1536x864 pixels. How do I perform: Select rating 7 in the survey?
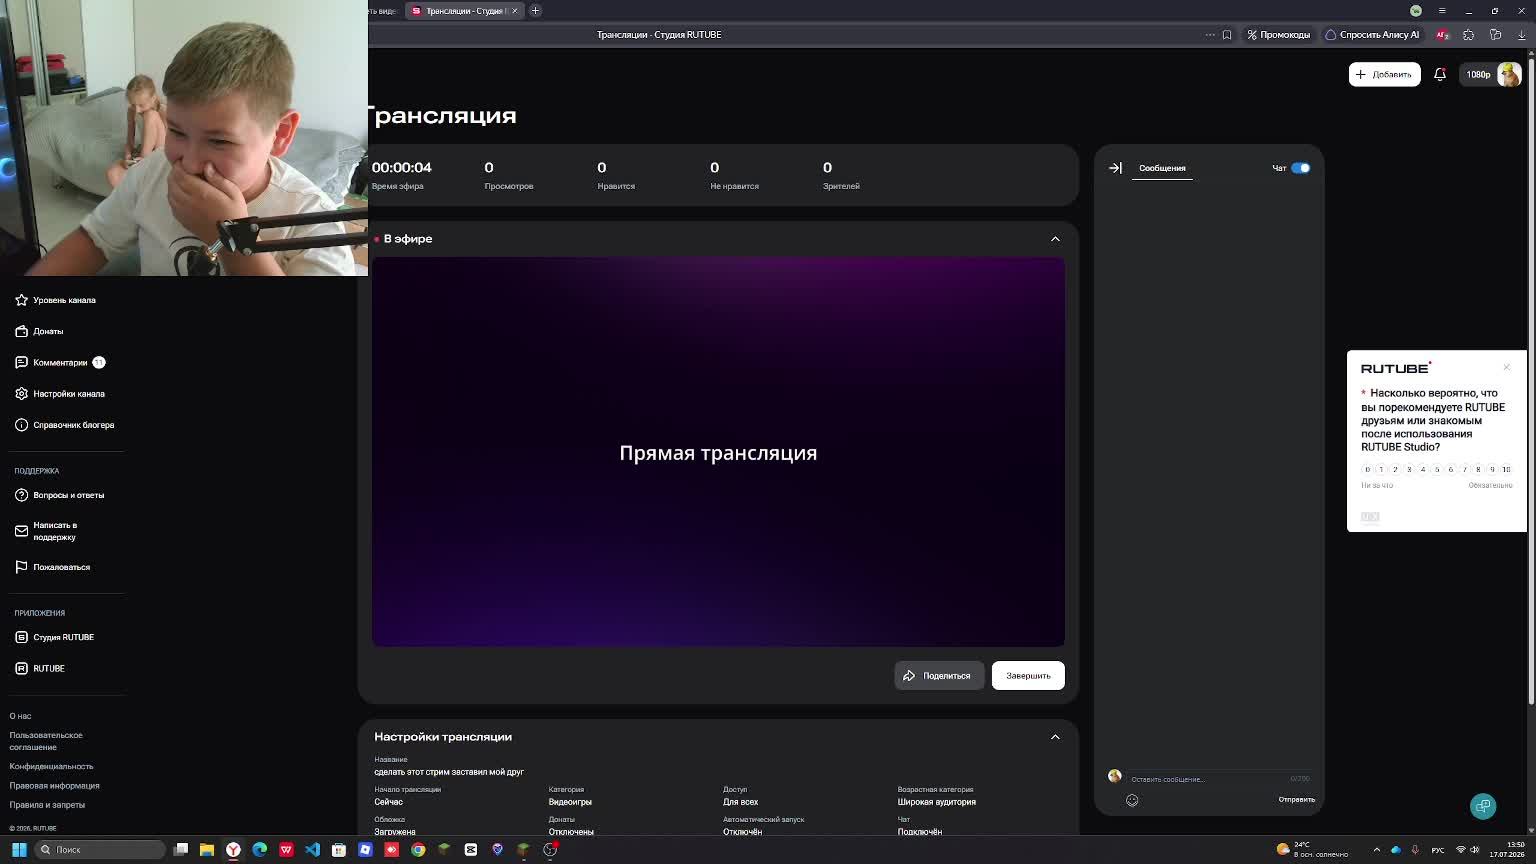pos(1464,469)
